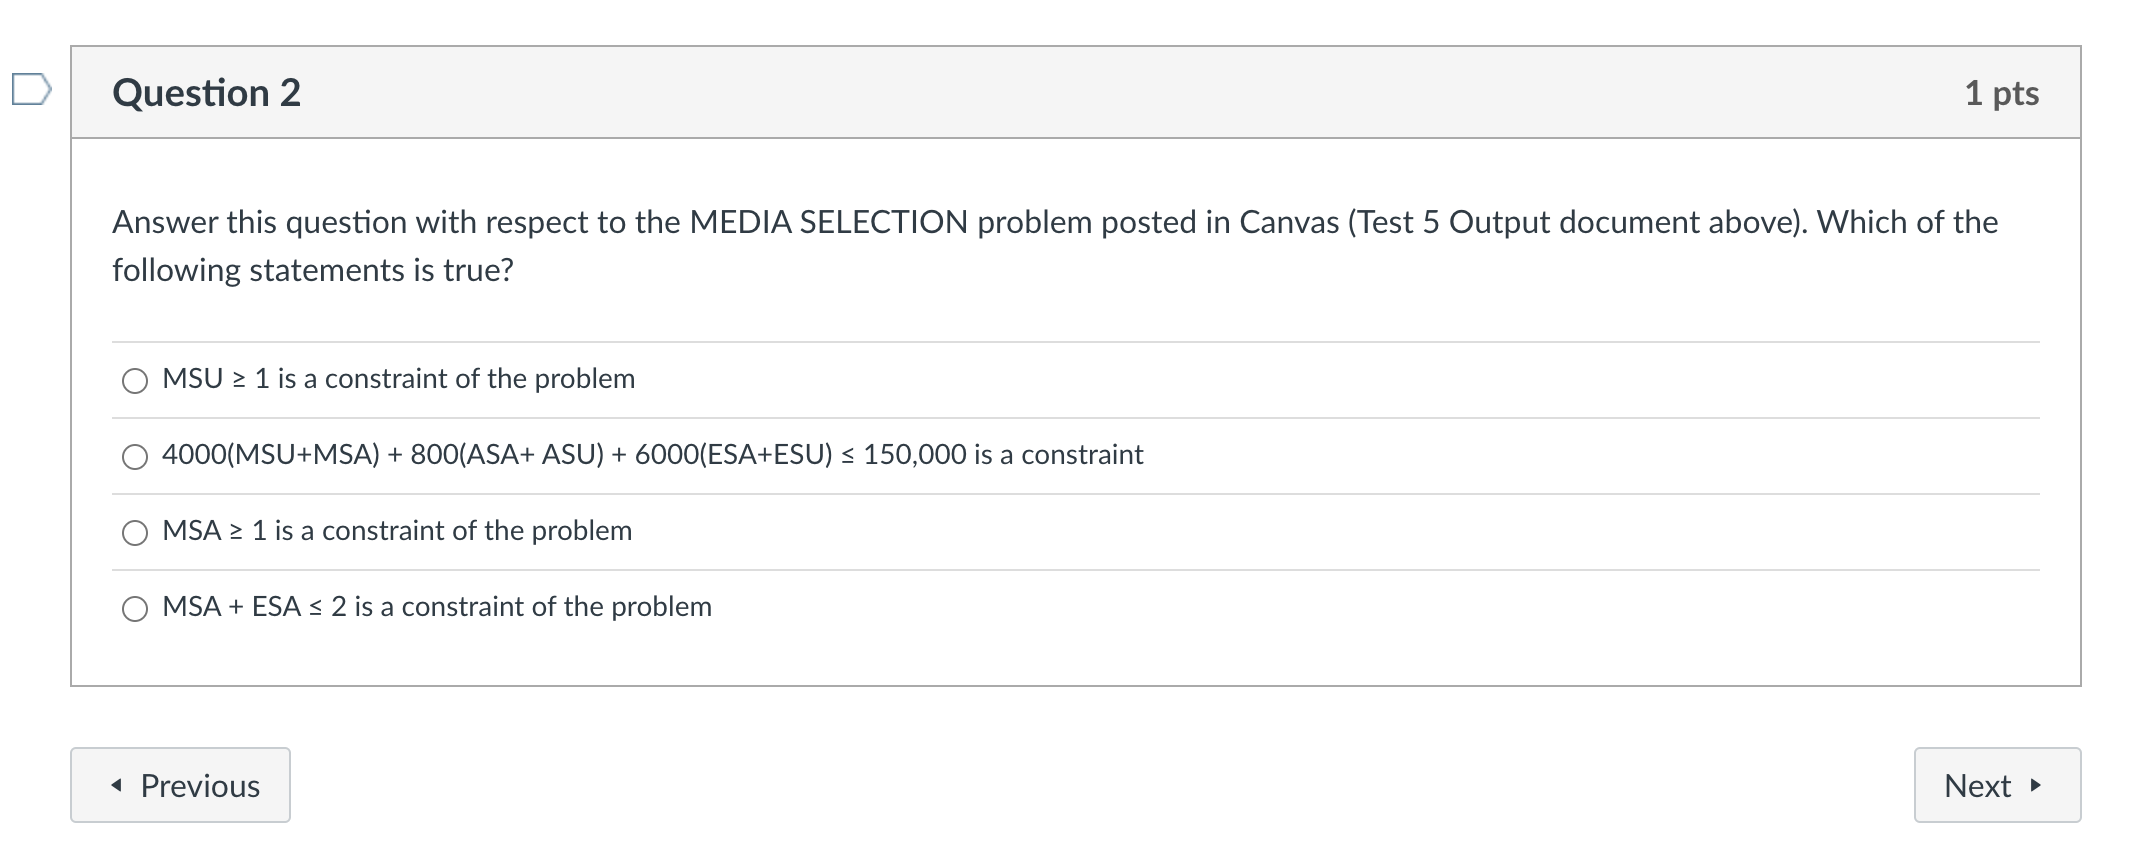Click the right arrow on Next button
The height and width of the screenshot is (858, 2146).
click(x=2042, y=787)
